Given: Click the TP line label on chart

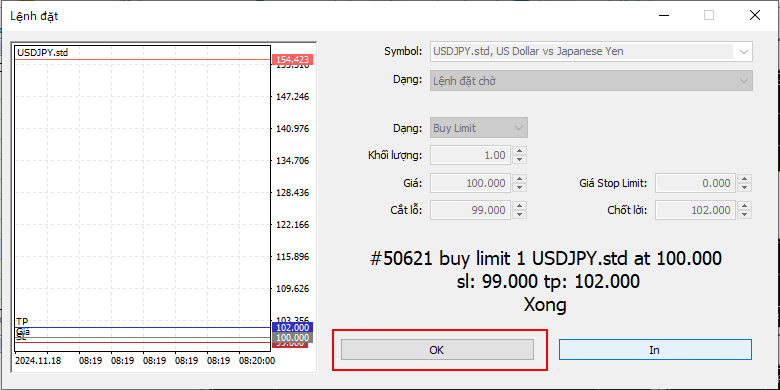Looking at the screenshot, I should [x=22, y=322].
